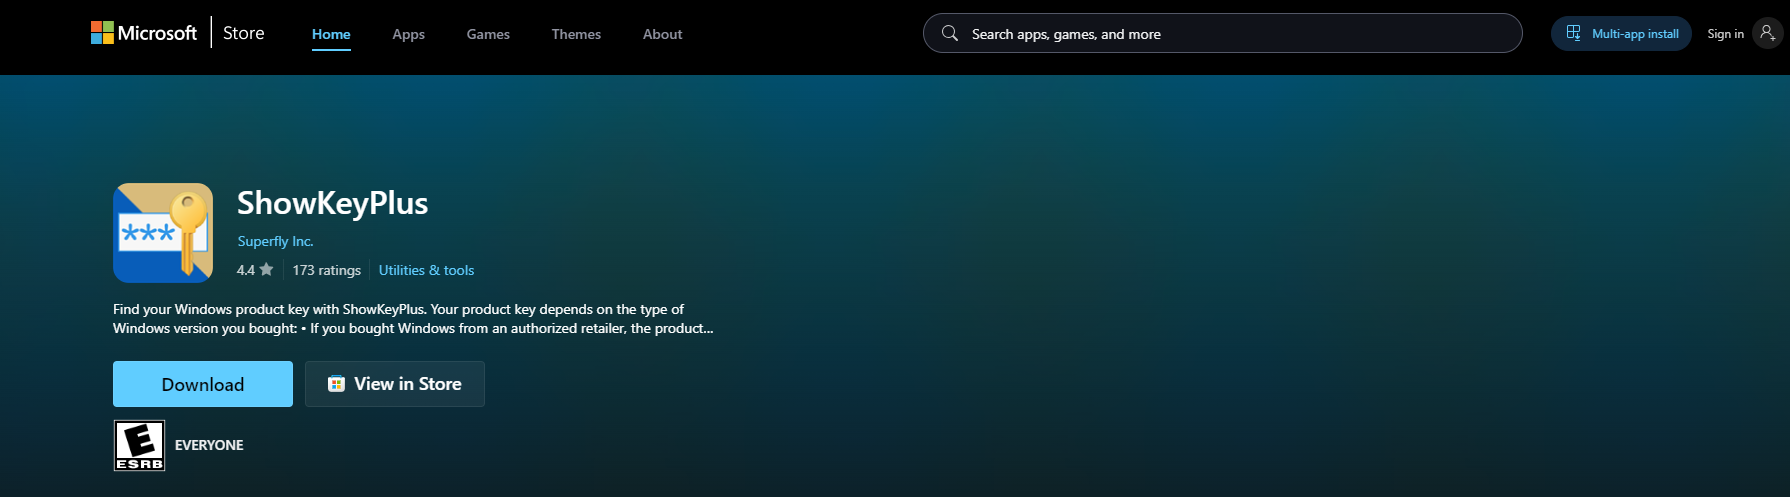Open the About tab
Viewport: 1790px width, 497px height.
662,34
